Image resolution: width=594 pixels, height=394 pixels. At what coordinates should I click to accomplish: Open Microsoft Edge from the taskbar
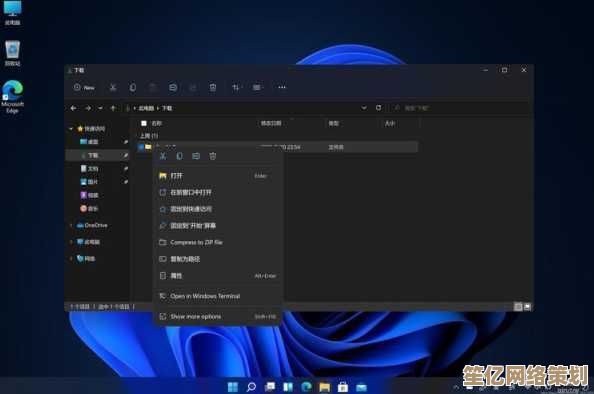(x=306, y=387)
